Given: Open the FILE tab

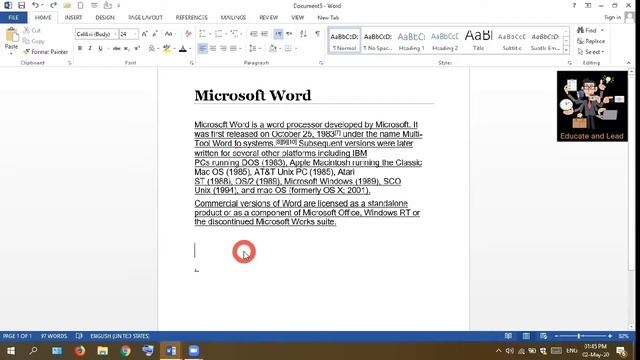Looking at the screenshot, I should 13,18.
